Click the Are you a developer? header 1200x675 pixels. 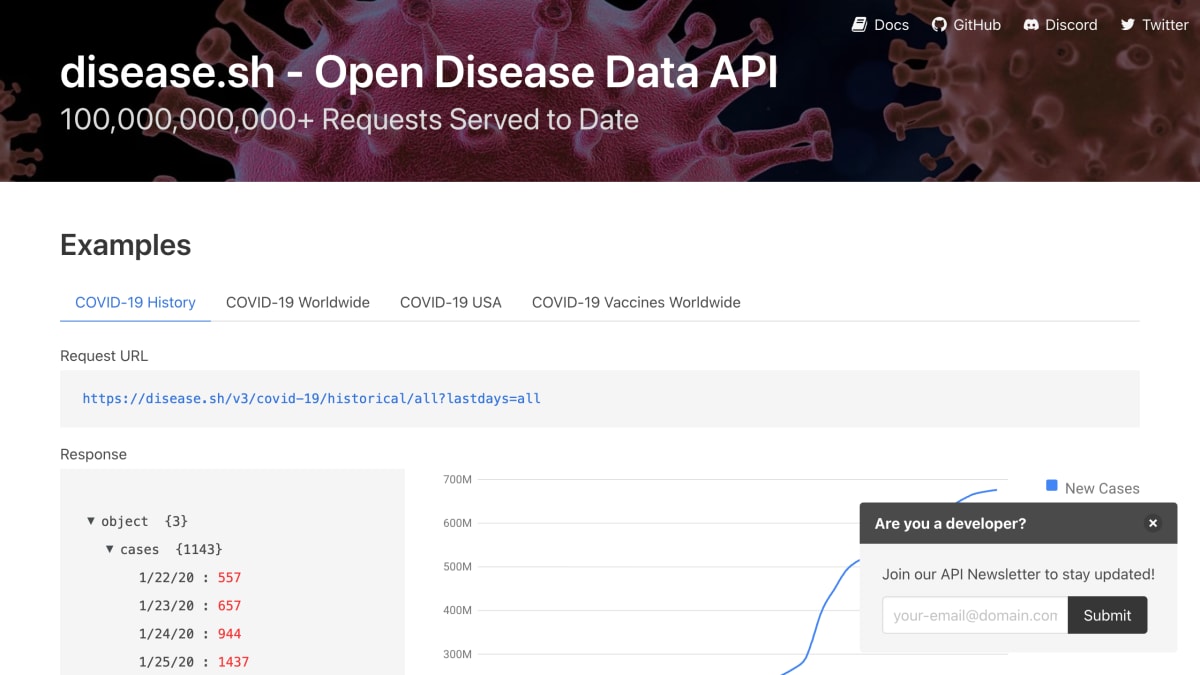950,523
